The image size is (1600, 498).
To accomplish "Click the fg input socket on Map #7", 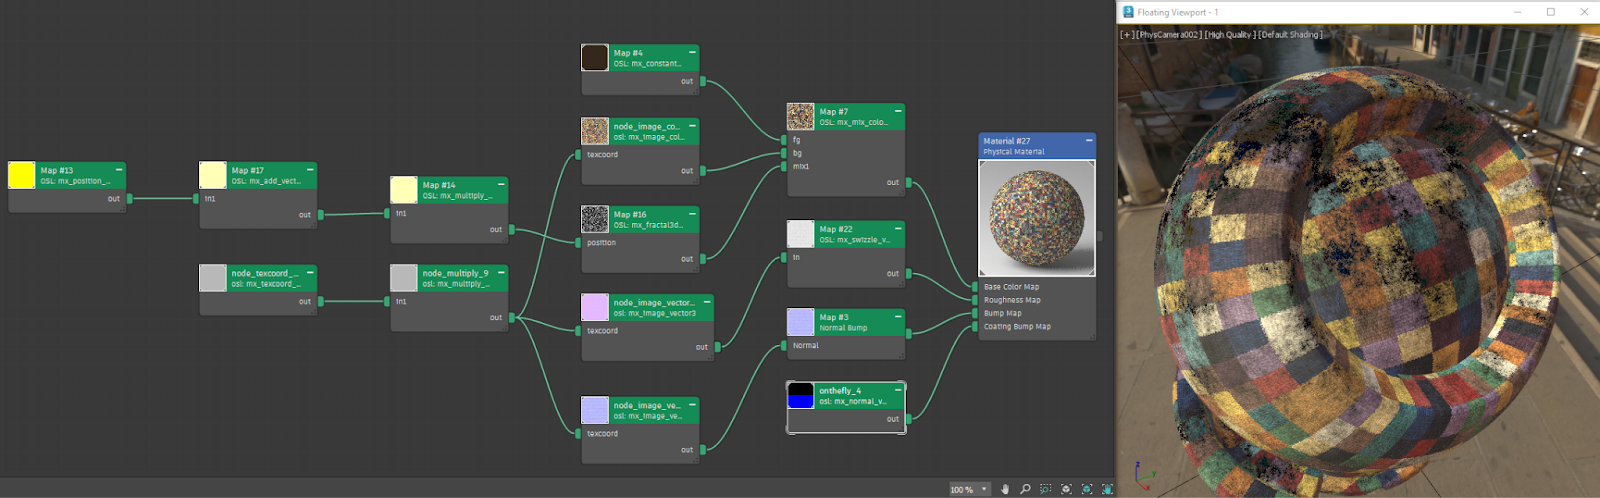I will tap(784, 140).
